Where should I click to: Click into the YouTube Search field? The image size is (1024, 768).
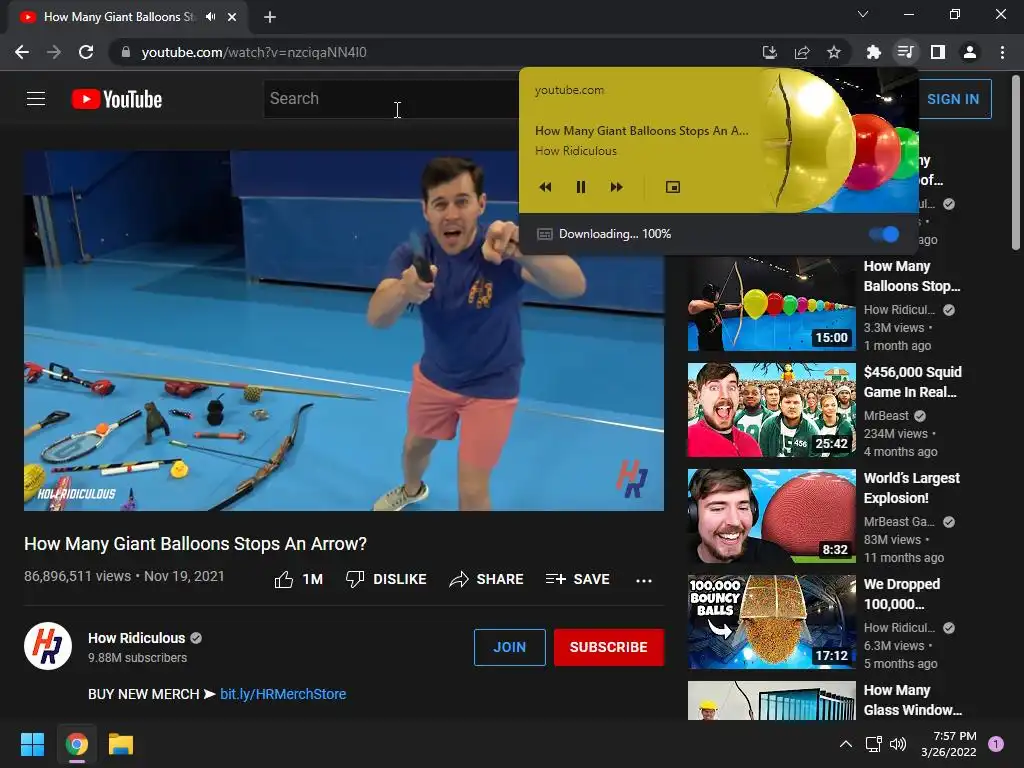point(391,99)
